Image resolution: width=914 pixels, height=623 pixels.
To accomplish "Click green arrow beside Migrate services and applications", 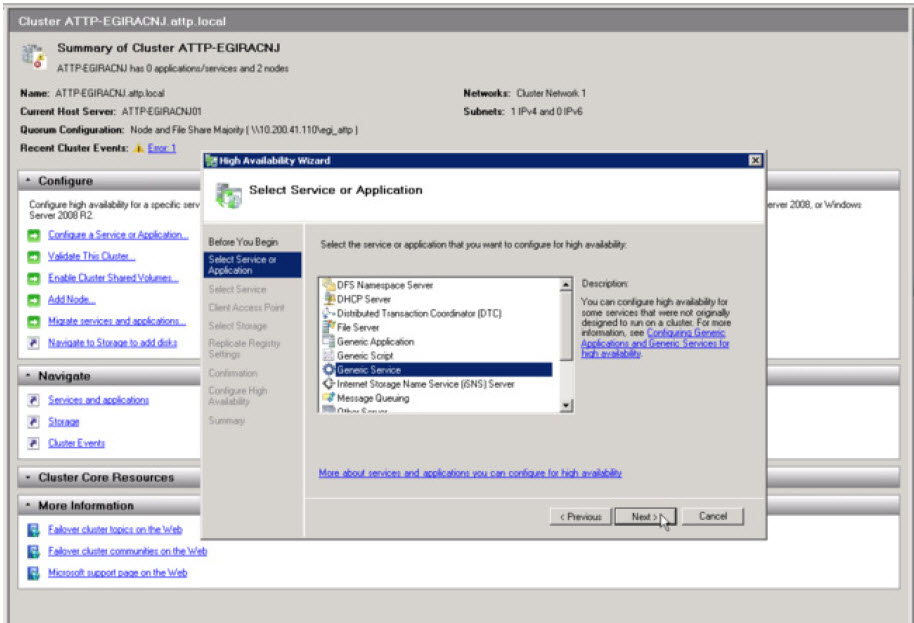I will pos(34,321).
